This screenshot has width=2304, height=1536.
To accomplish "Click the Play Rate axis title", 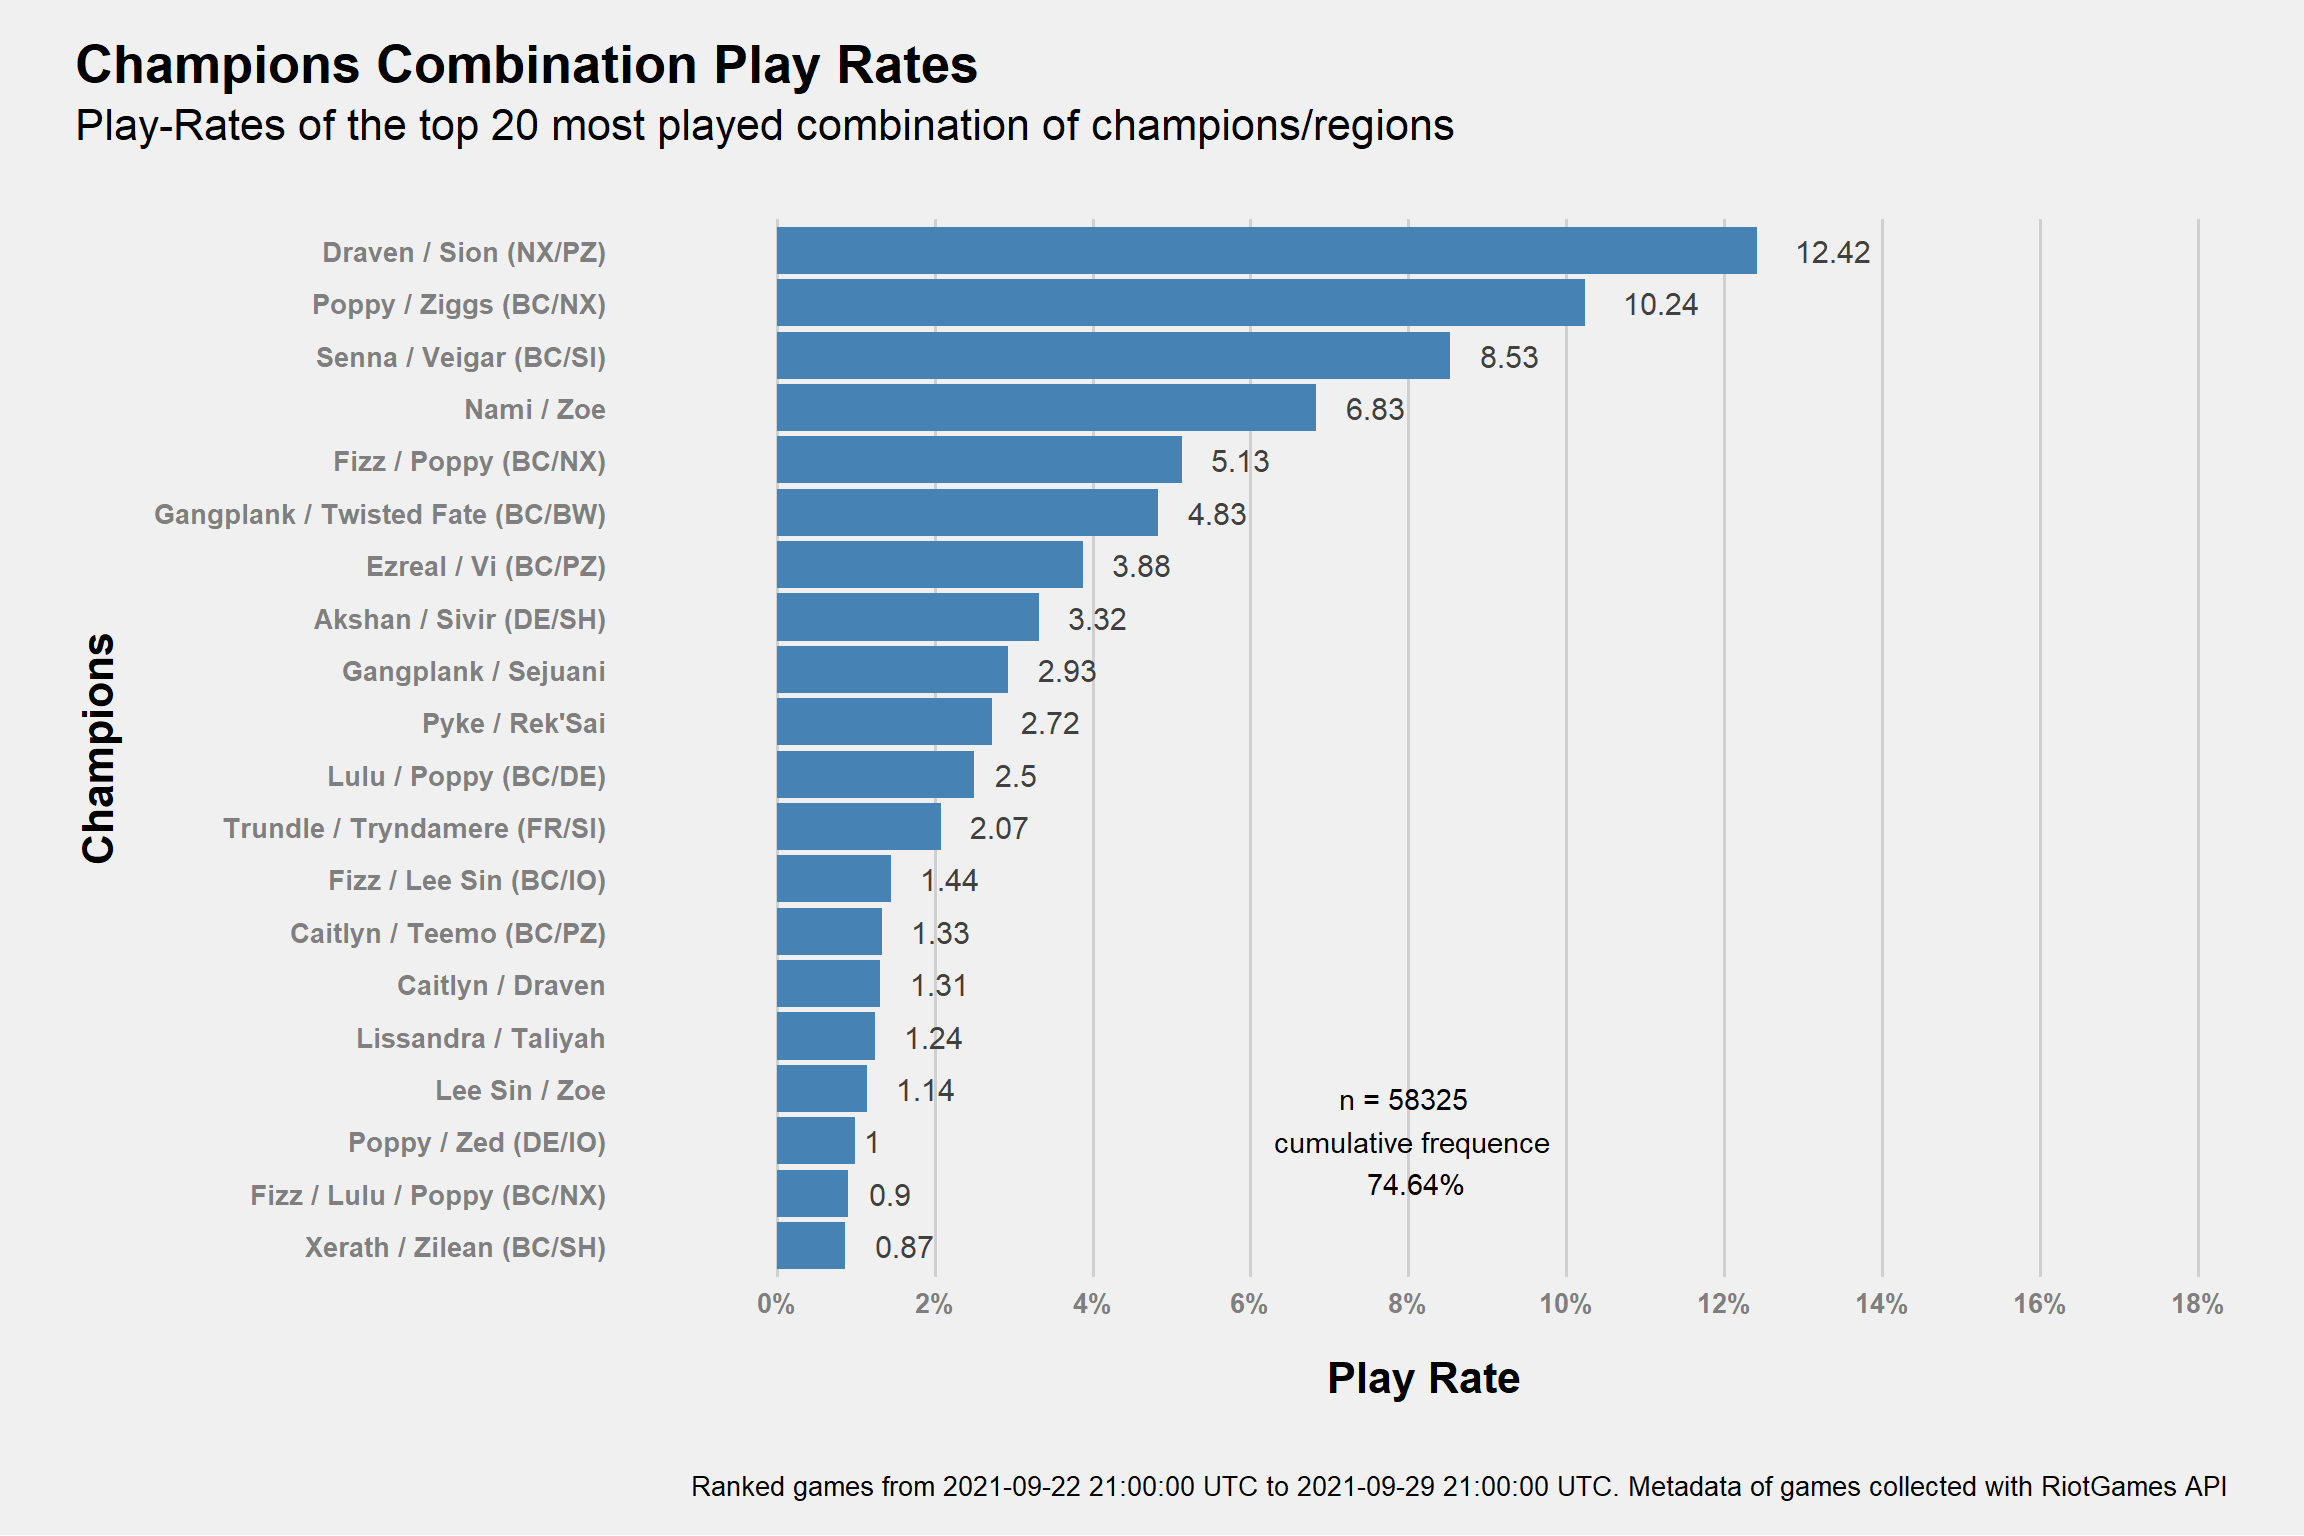I will click(x=1423, y=1378).
